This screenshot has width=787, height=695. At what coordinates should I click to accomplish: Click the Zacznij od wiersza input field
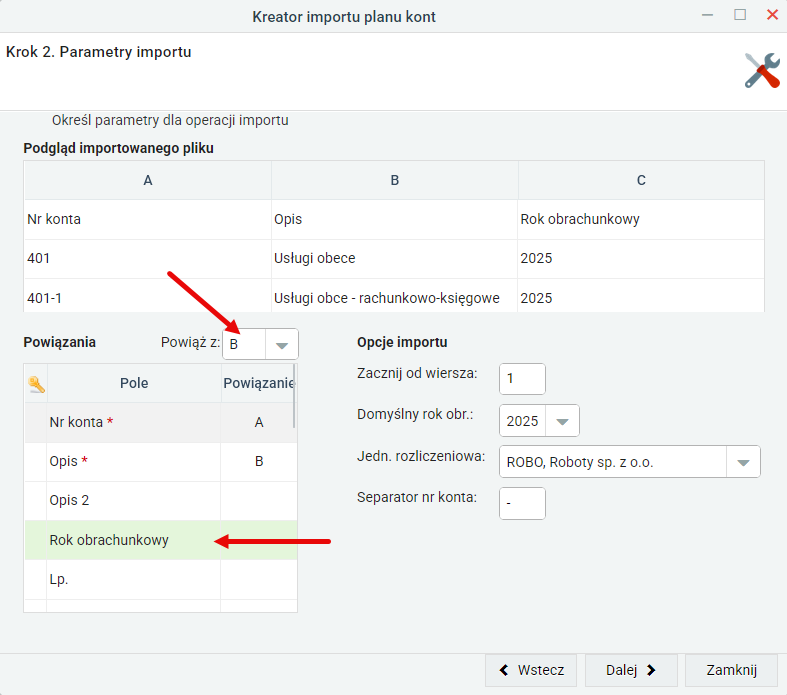point(522,379)
